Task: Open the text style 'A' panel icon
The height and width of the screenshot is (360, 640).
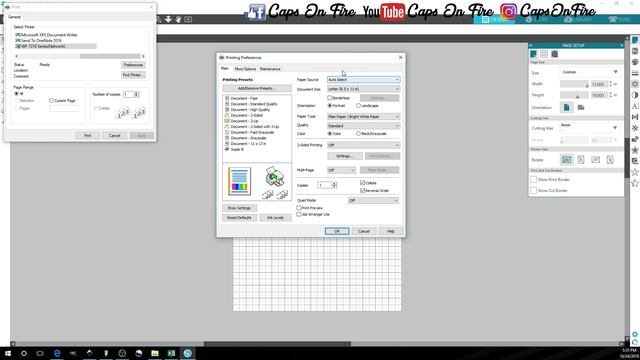Action: pos(635,106)
